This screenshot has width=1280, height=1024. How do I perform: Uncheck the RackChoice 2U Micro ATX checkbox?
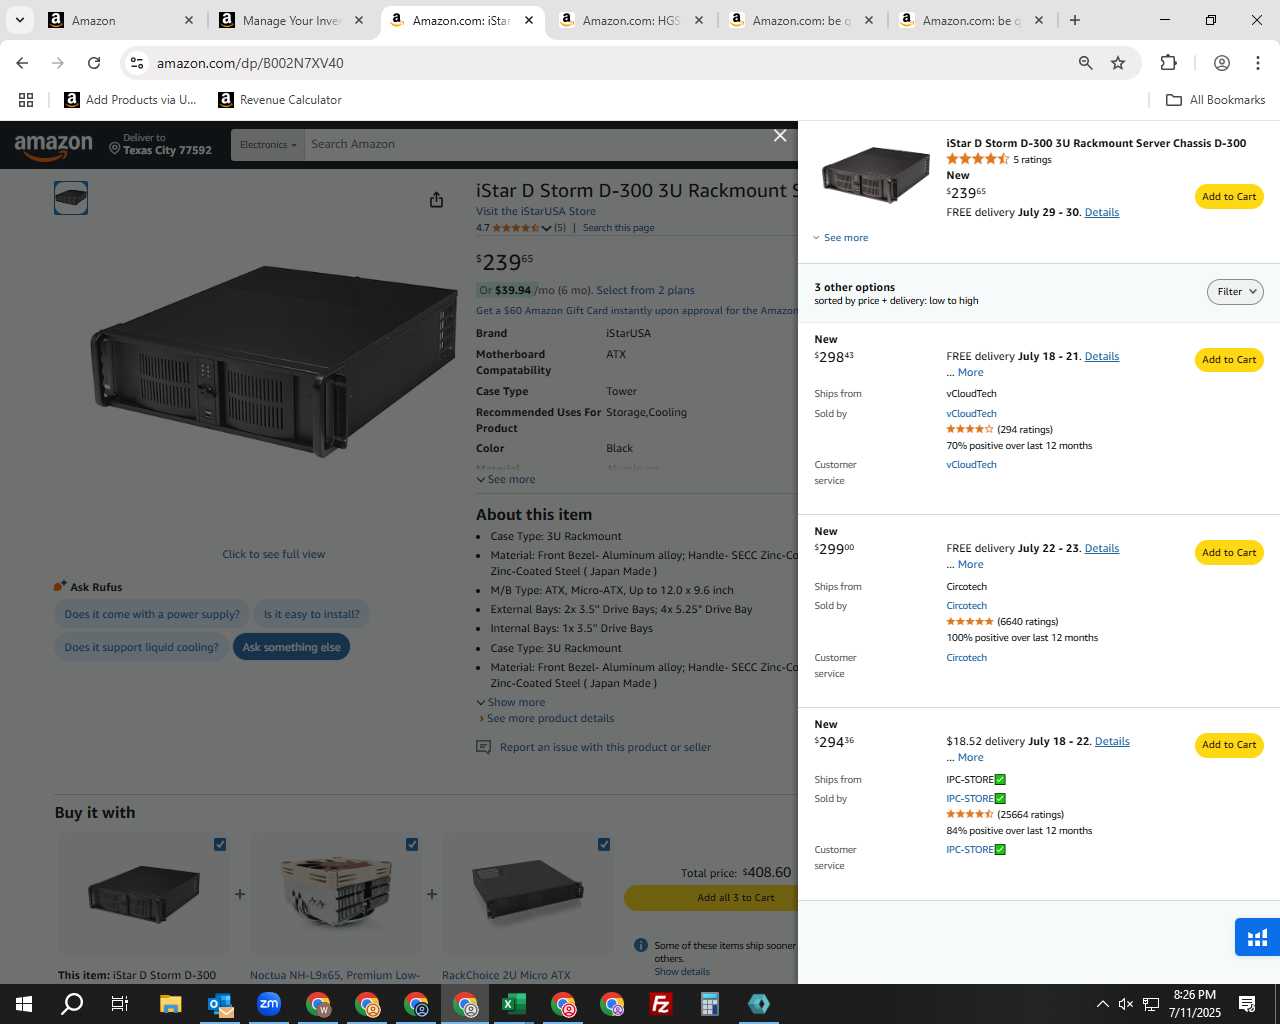pos(604,845)
